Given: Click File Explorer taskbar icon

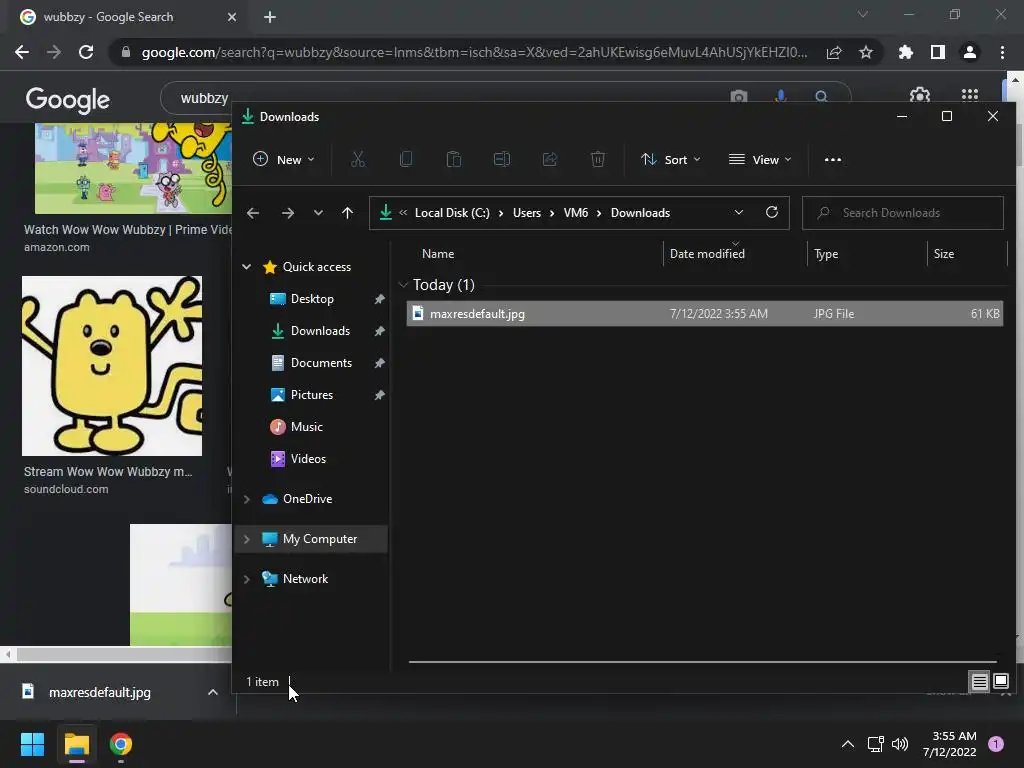Looking at the screenshot, I should click(76, 744).
